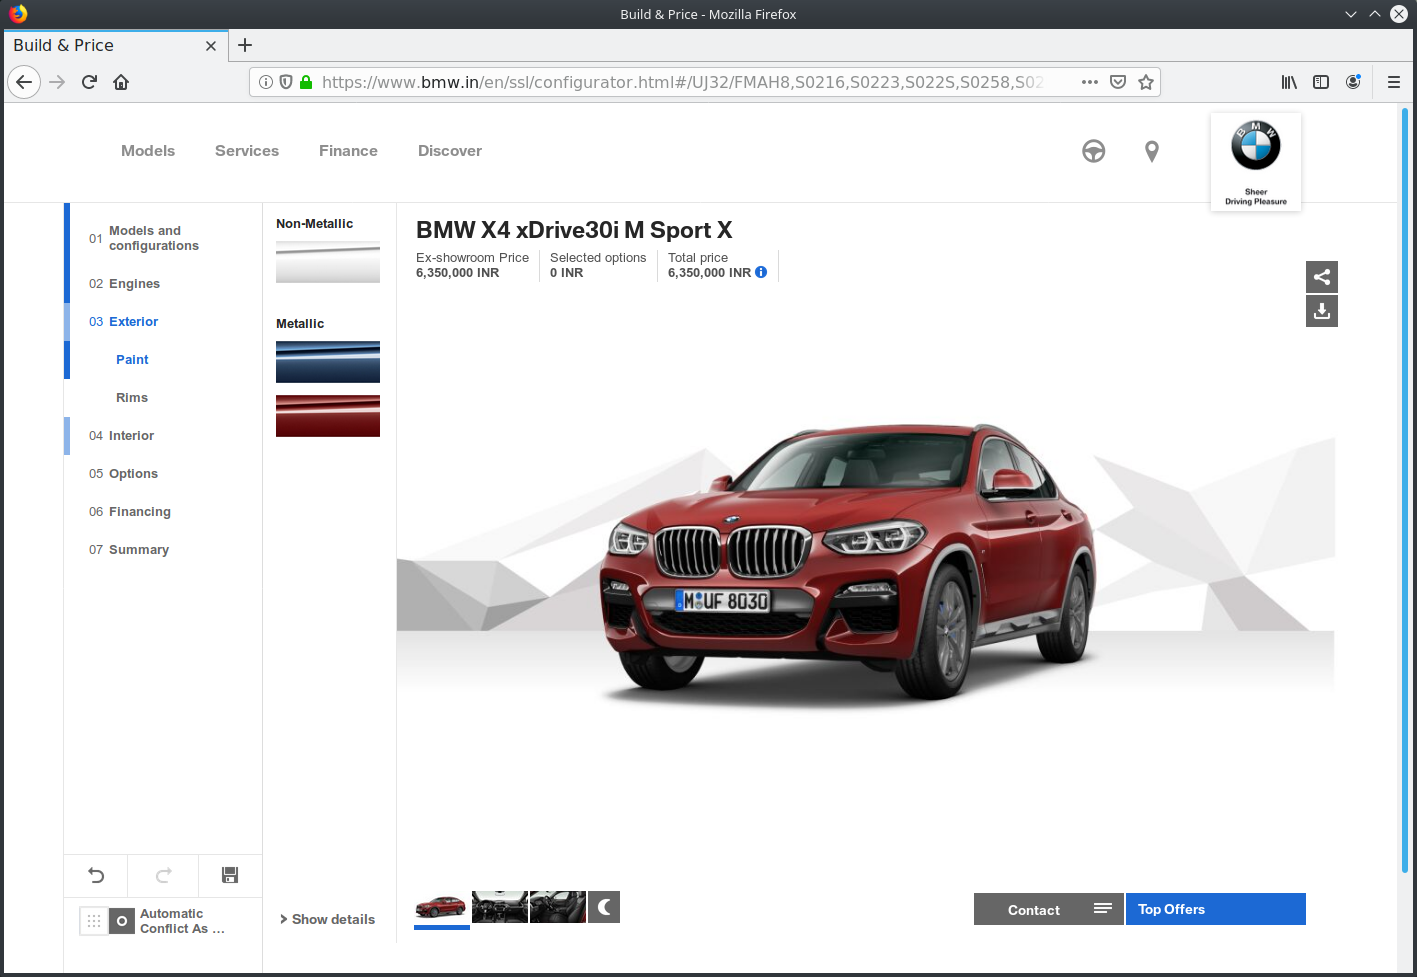The height and width of the screenshot is (977, 1417).
Task: Open the Firefox account icon
Action: tap(1353, 82)
